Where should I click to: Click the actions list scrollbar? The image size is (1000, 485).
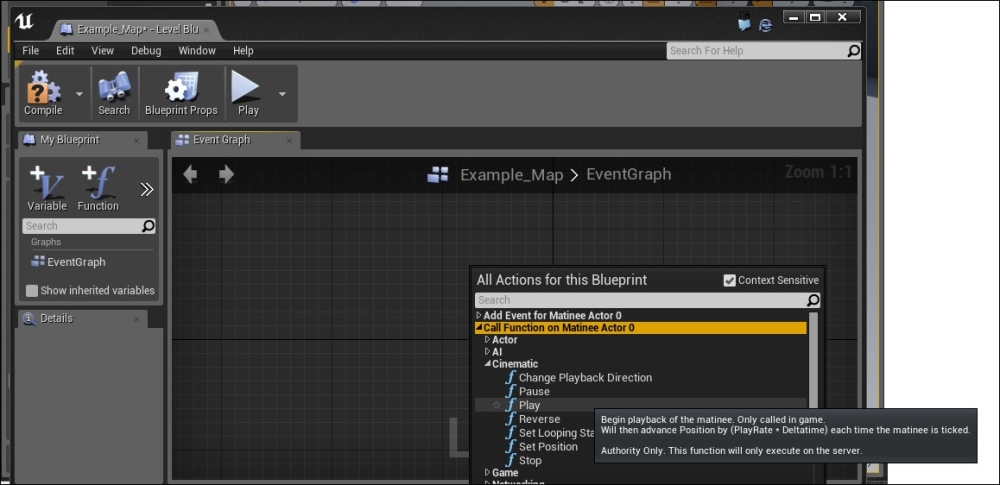813,361
